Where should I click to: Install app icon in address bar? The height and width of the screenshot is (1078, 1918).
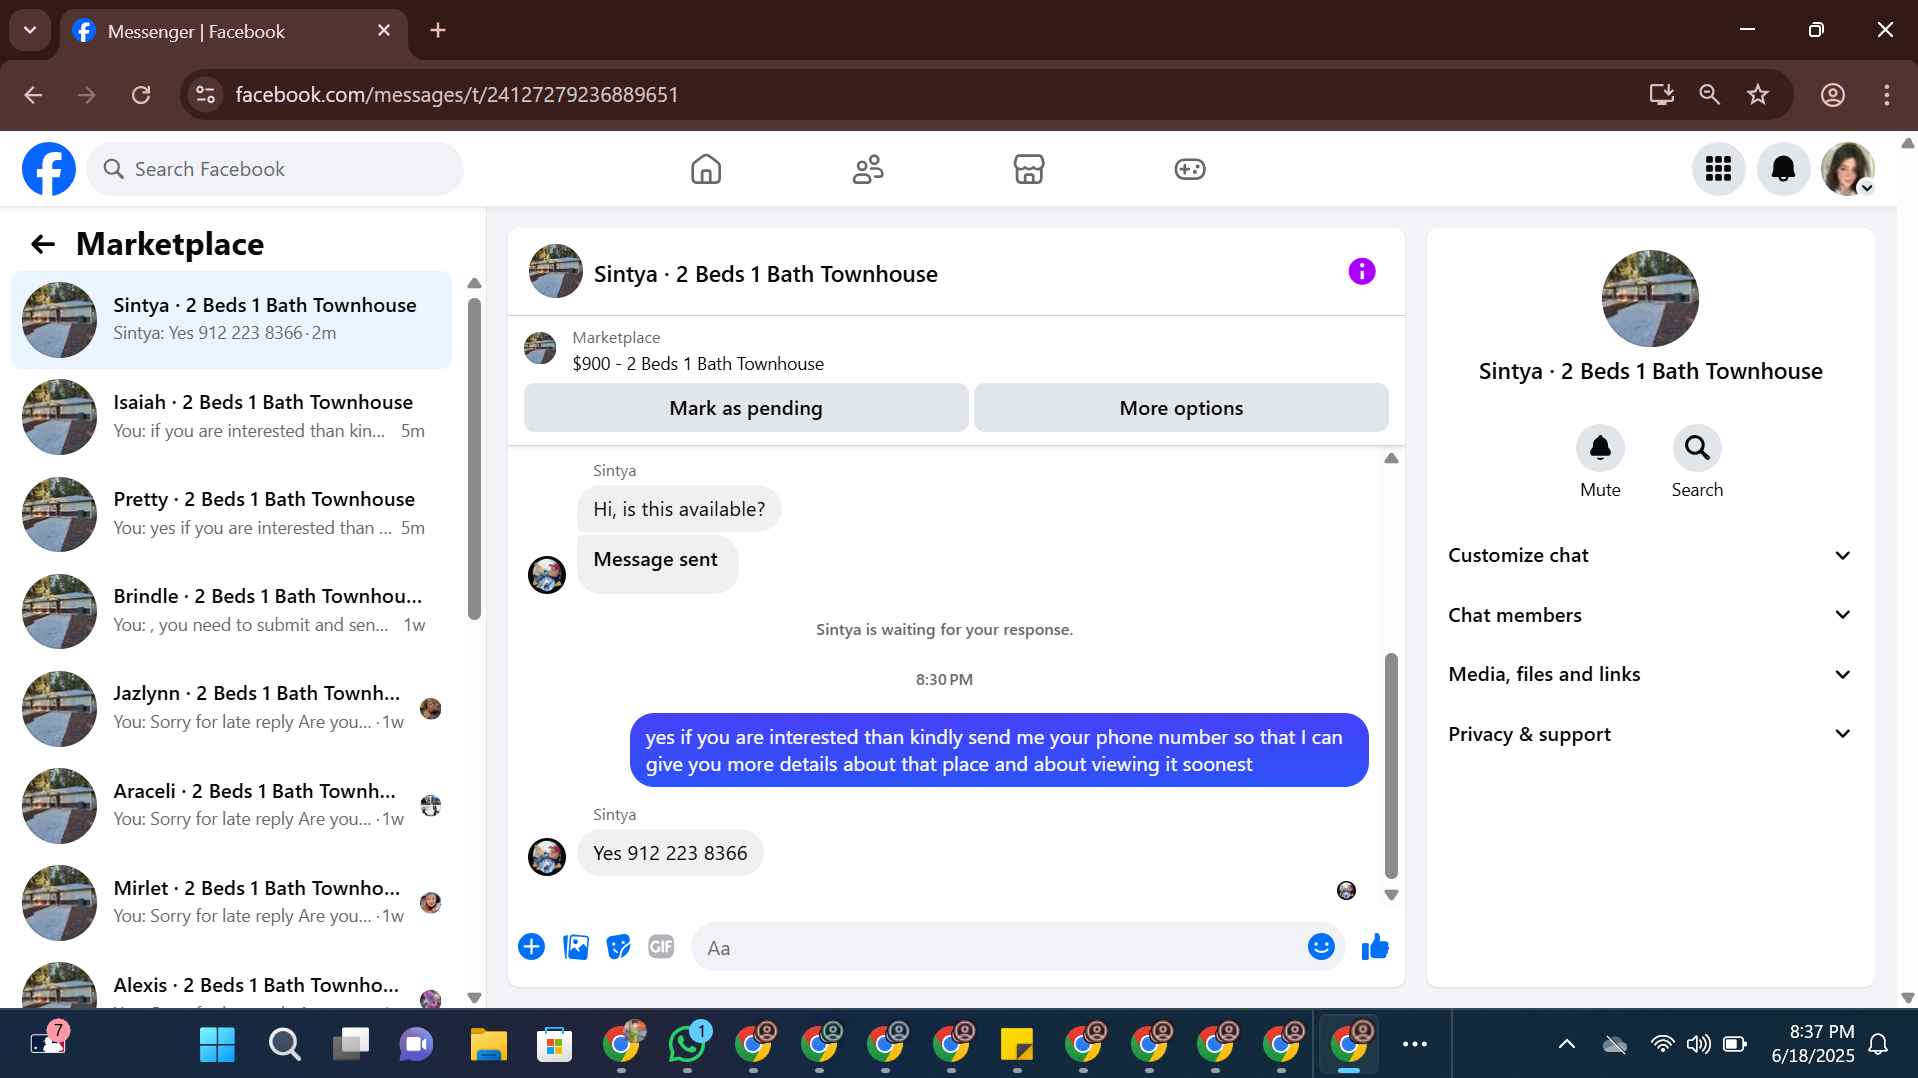[1662, 95]
